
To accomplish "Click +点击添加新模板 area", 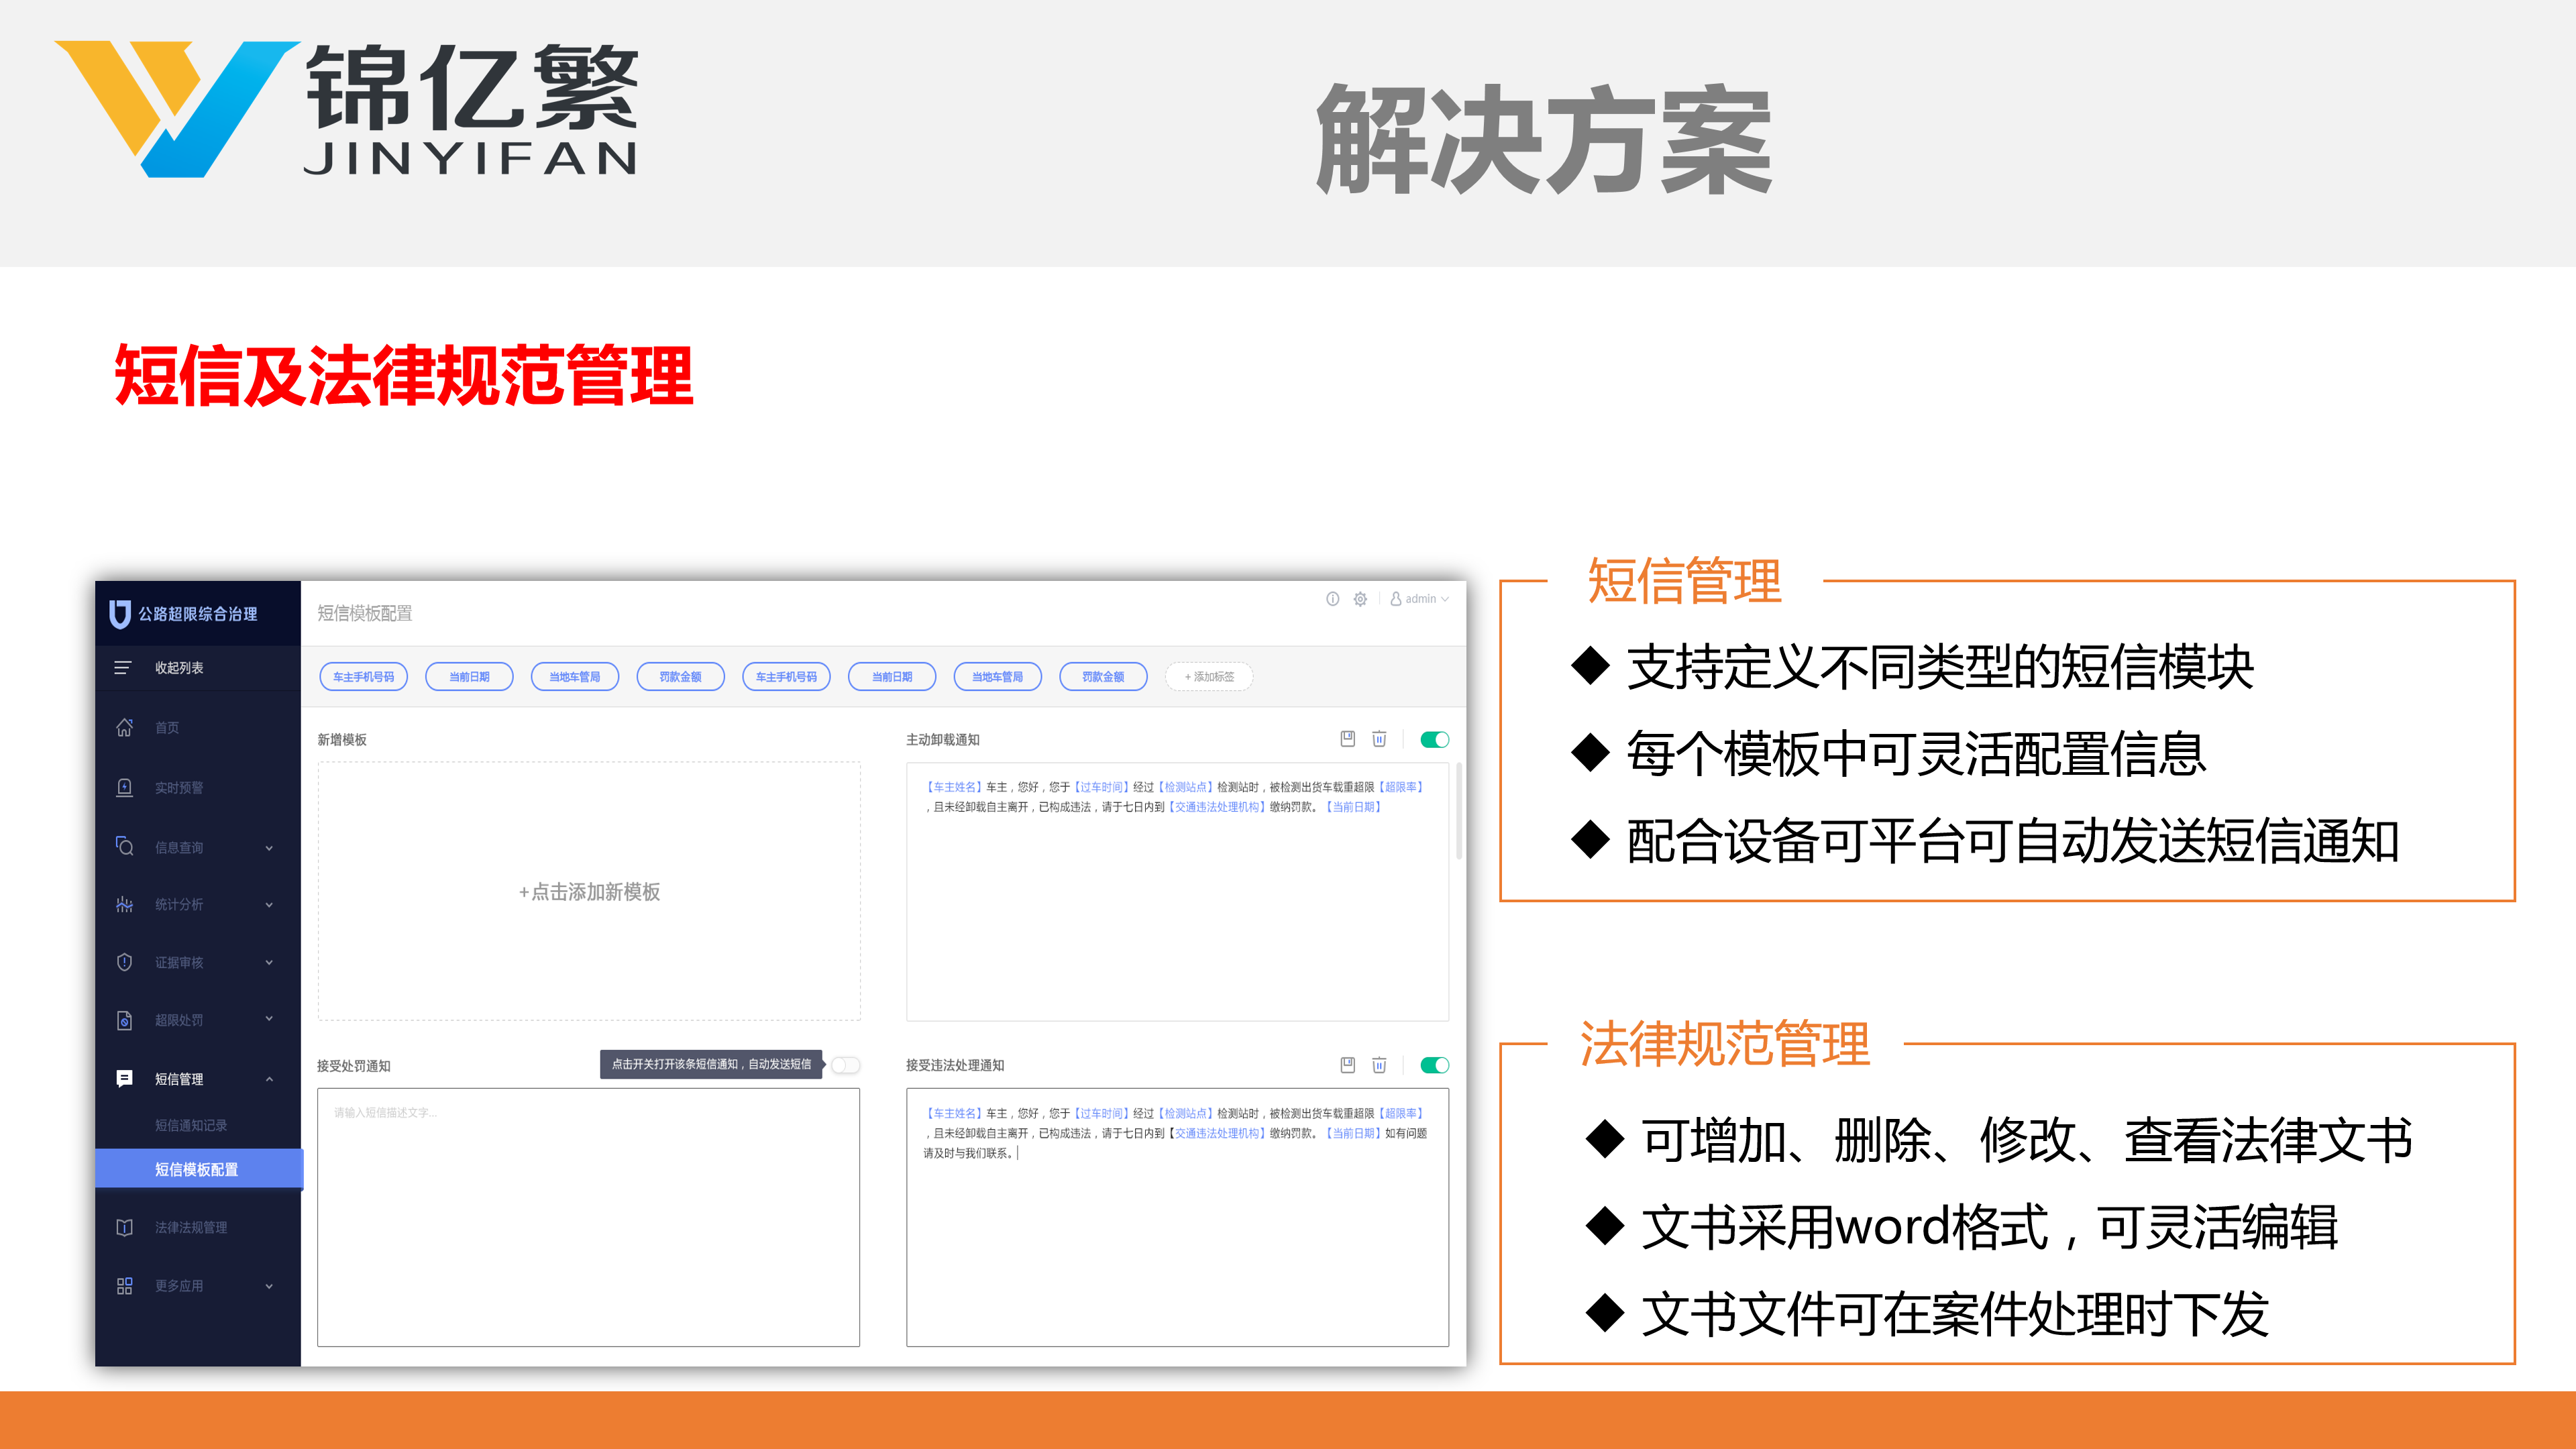I will [x=589, y=892].
